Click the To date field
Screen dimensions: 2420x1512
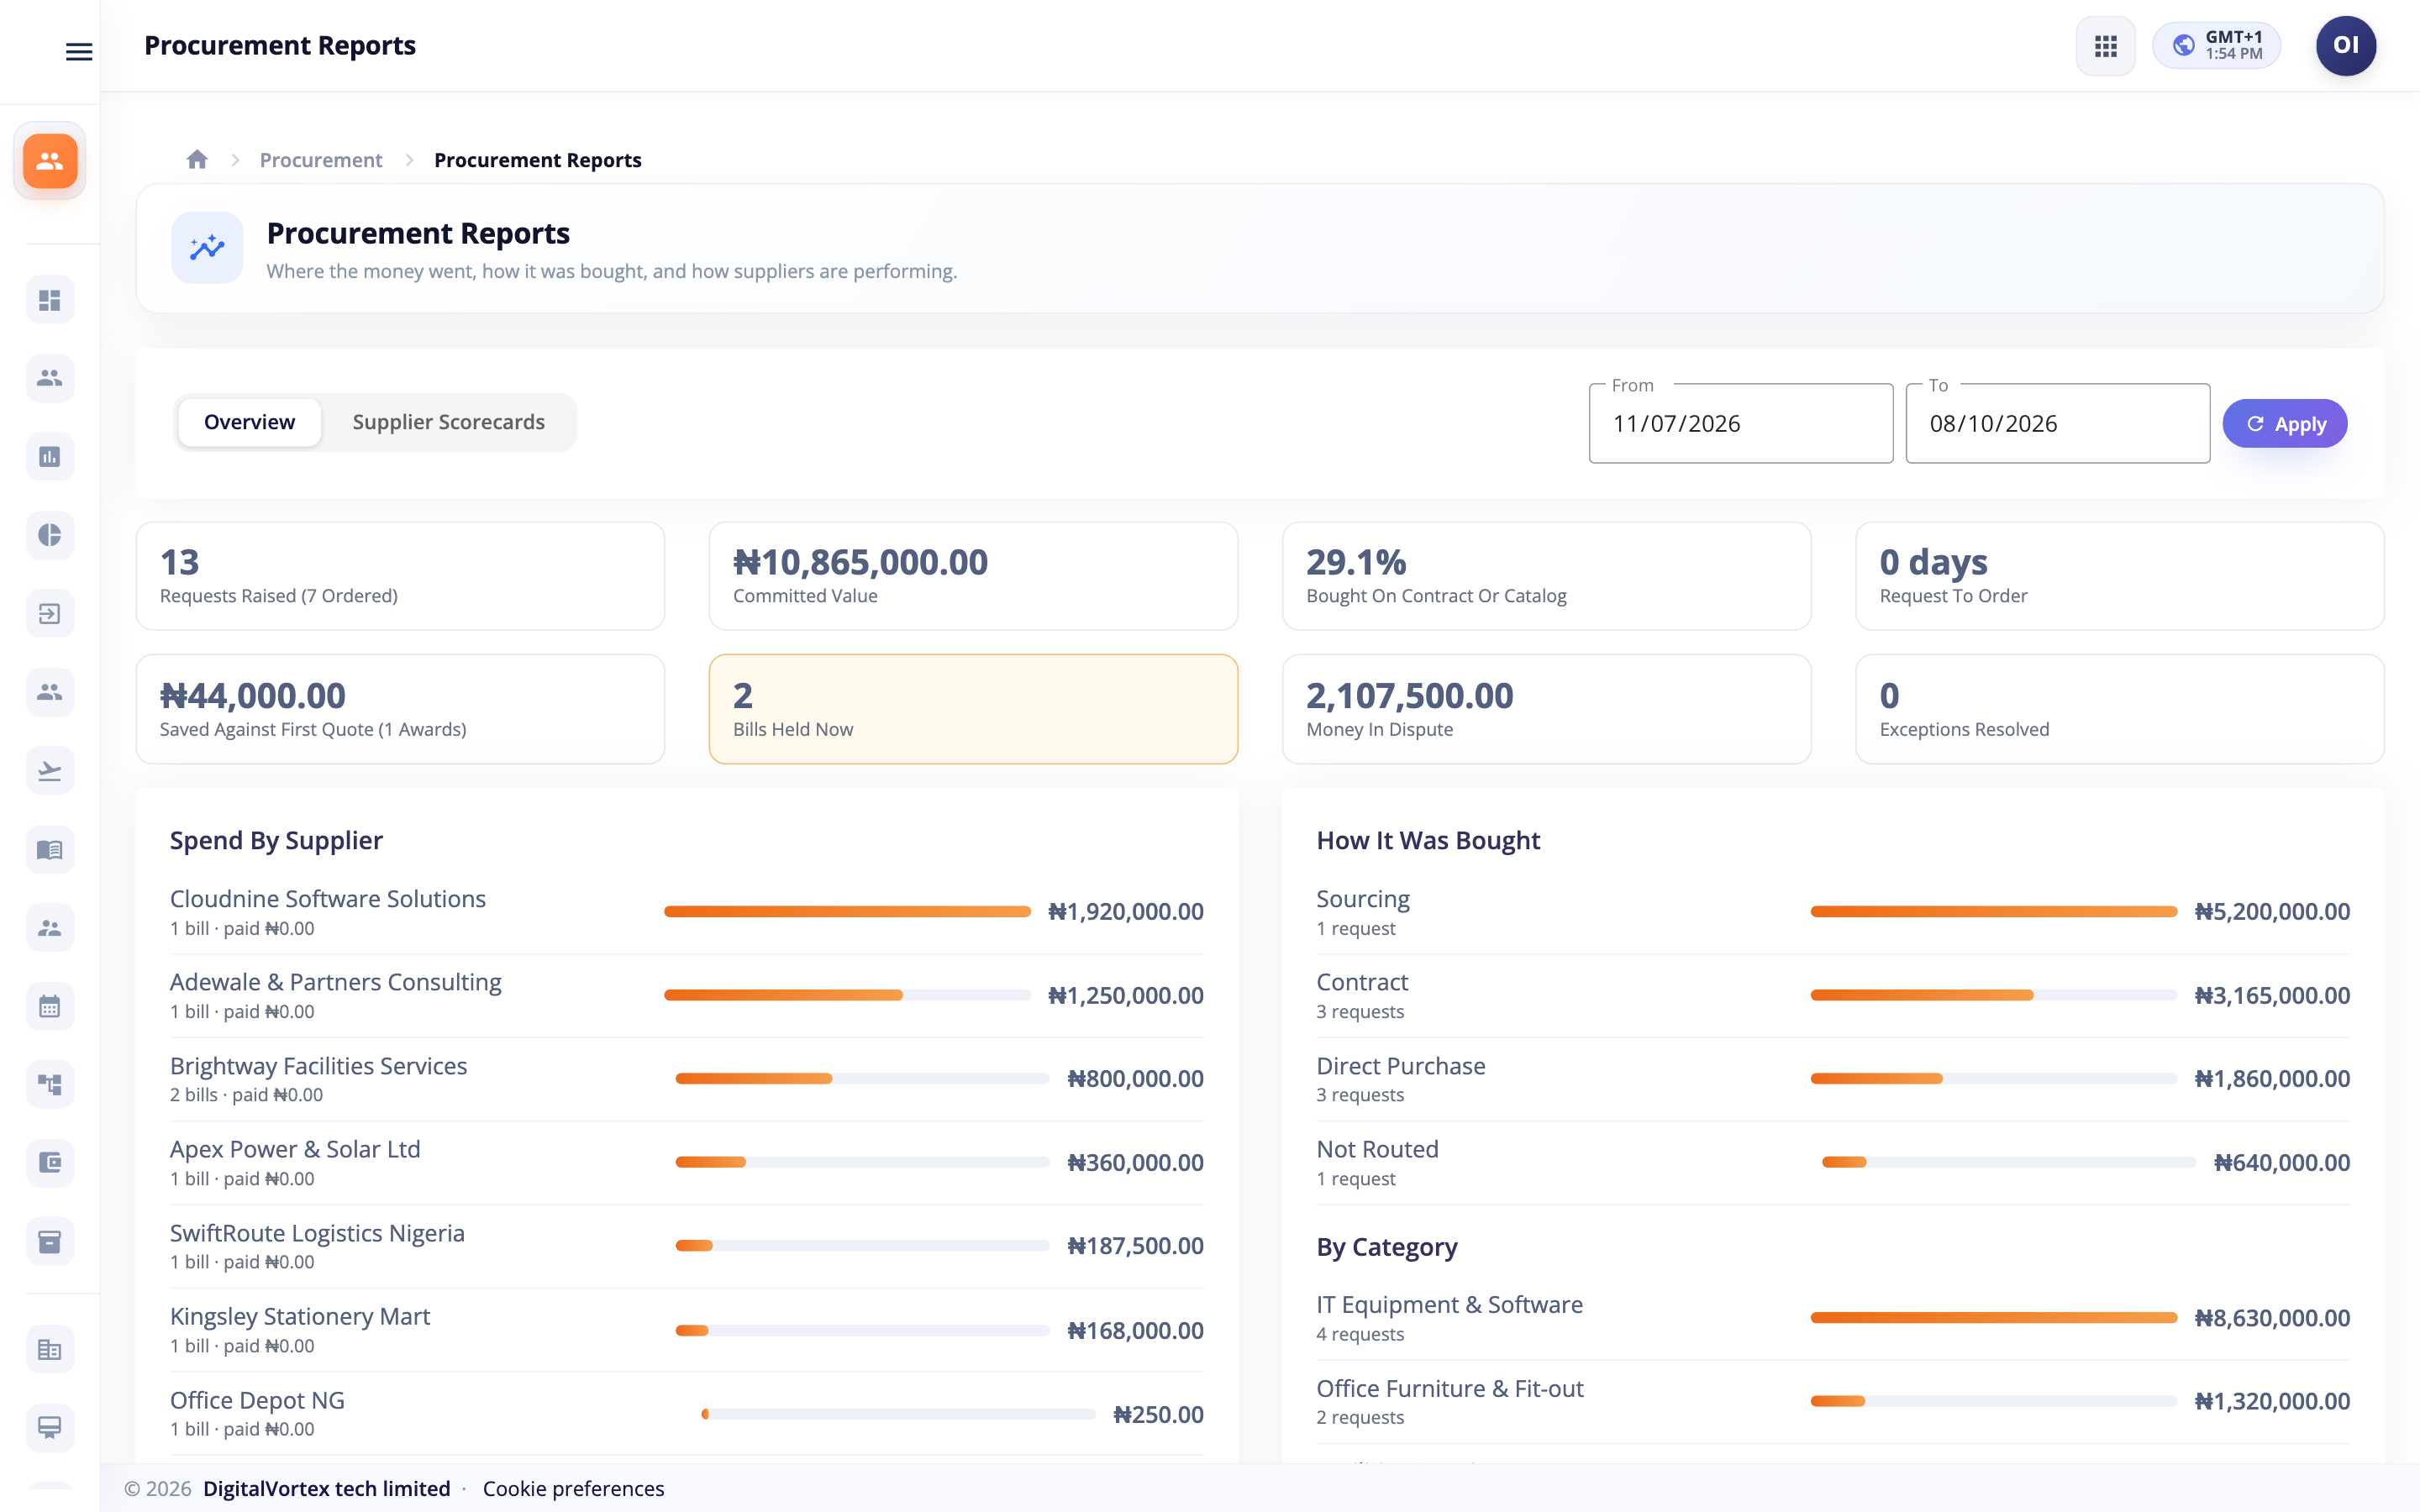coord(2057,424)
